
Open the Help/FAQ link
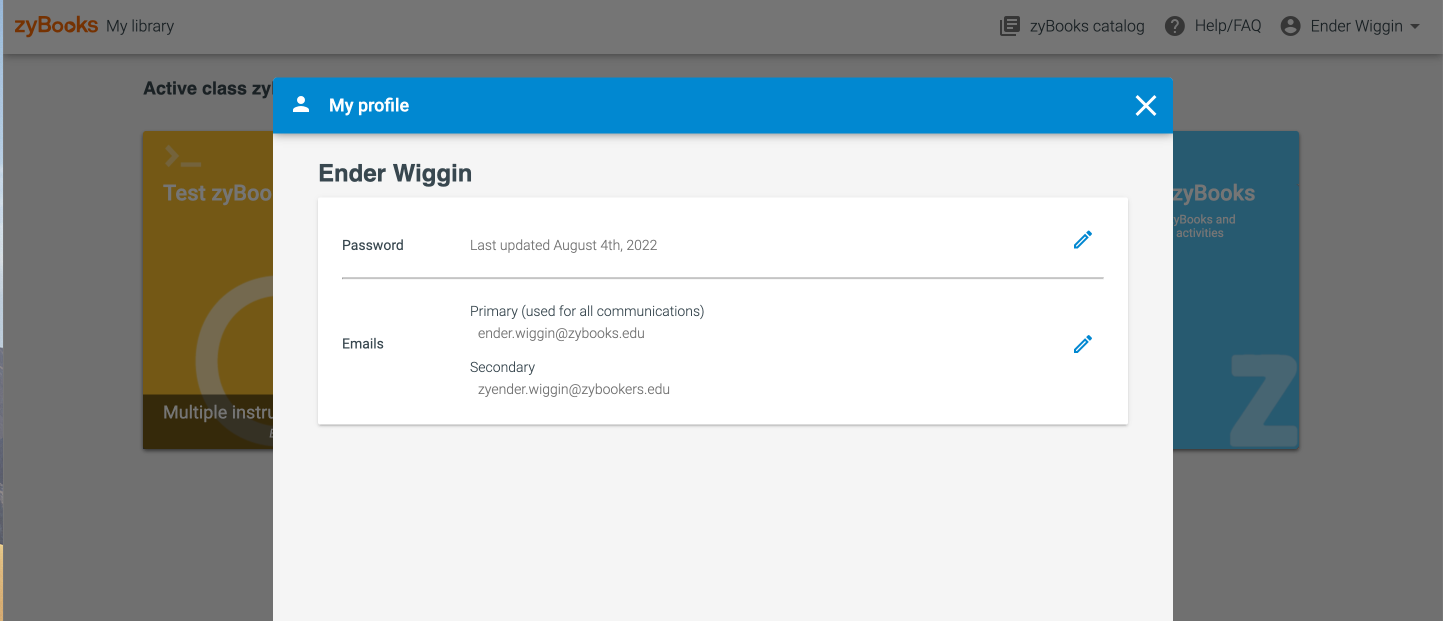coord(1228,26)
